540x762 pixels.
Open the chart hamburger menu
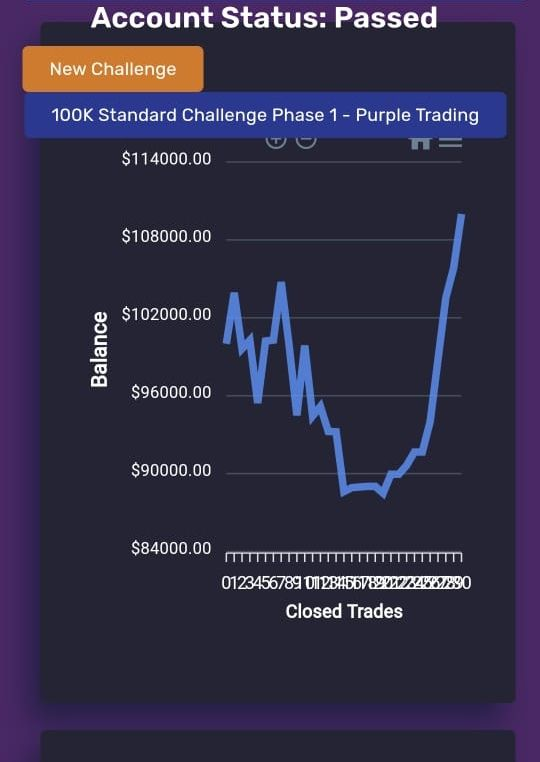click(x=450, y=143)
